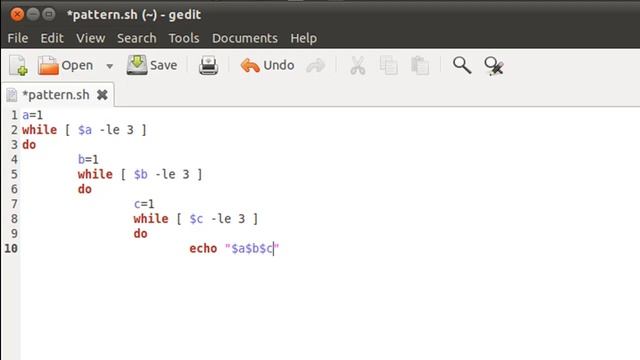Screen dimensions: 640x360
Task: Print the document with the printer icon
Action: click(209, 65)
